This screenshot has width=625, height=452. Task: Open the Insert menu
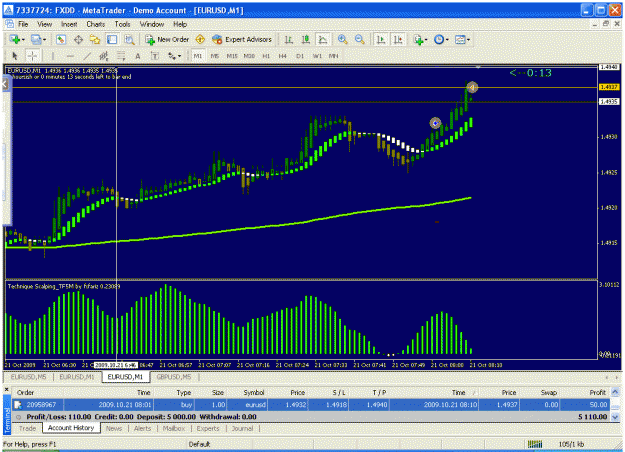(69, 24)
